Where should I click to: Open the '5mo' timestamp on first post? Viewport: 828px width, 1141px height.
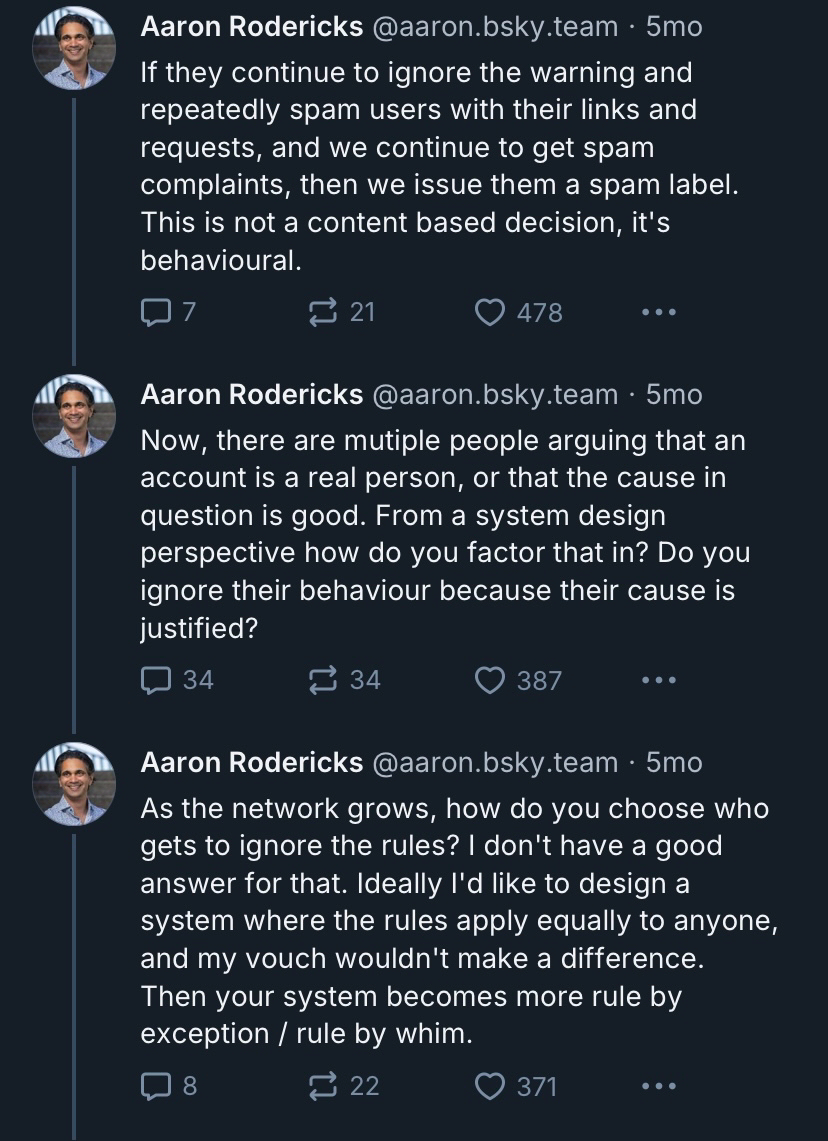coord(675,27)
